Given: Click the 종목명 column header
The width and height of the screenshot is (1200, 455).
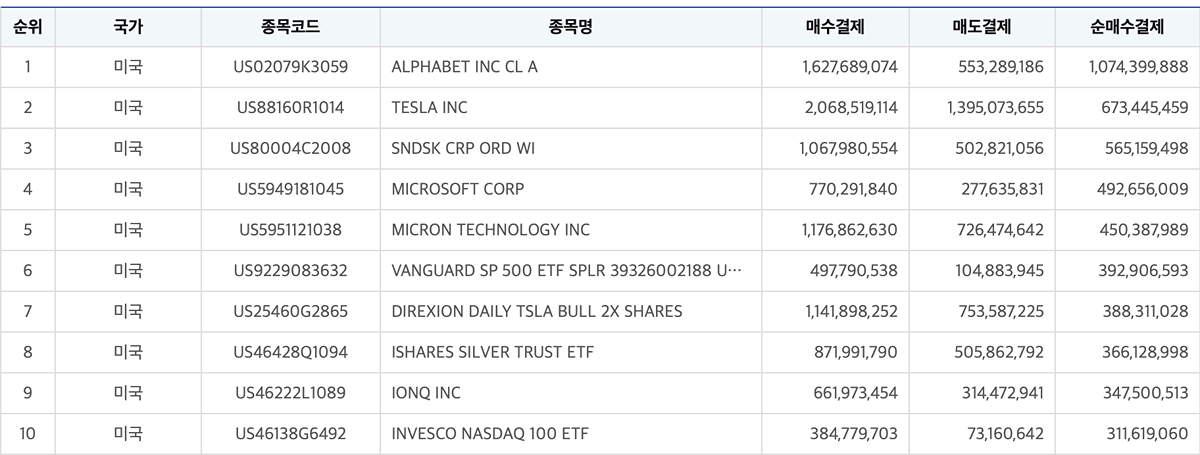Looking at the screenshot, I should (570, 27).
